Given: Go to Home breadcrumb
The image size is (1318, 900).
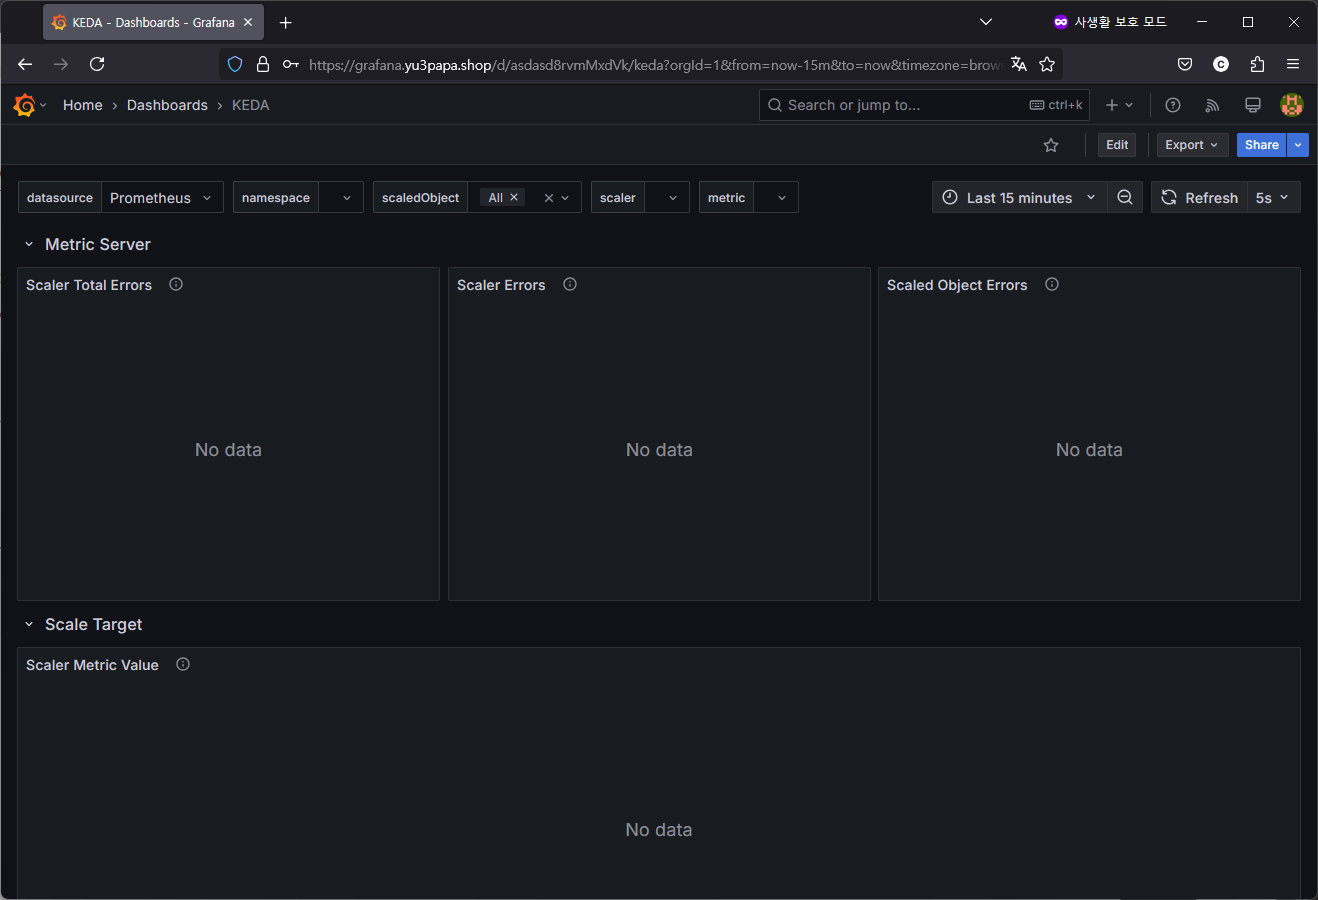Looking at the screenshot, I should pyautogui.click(x=83, y=105).
